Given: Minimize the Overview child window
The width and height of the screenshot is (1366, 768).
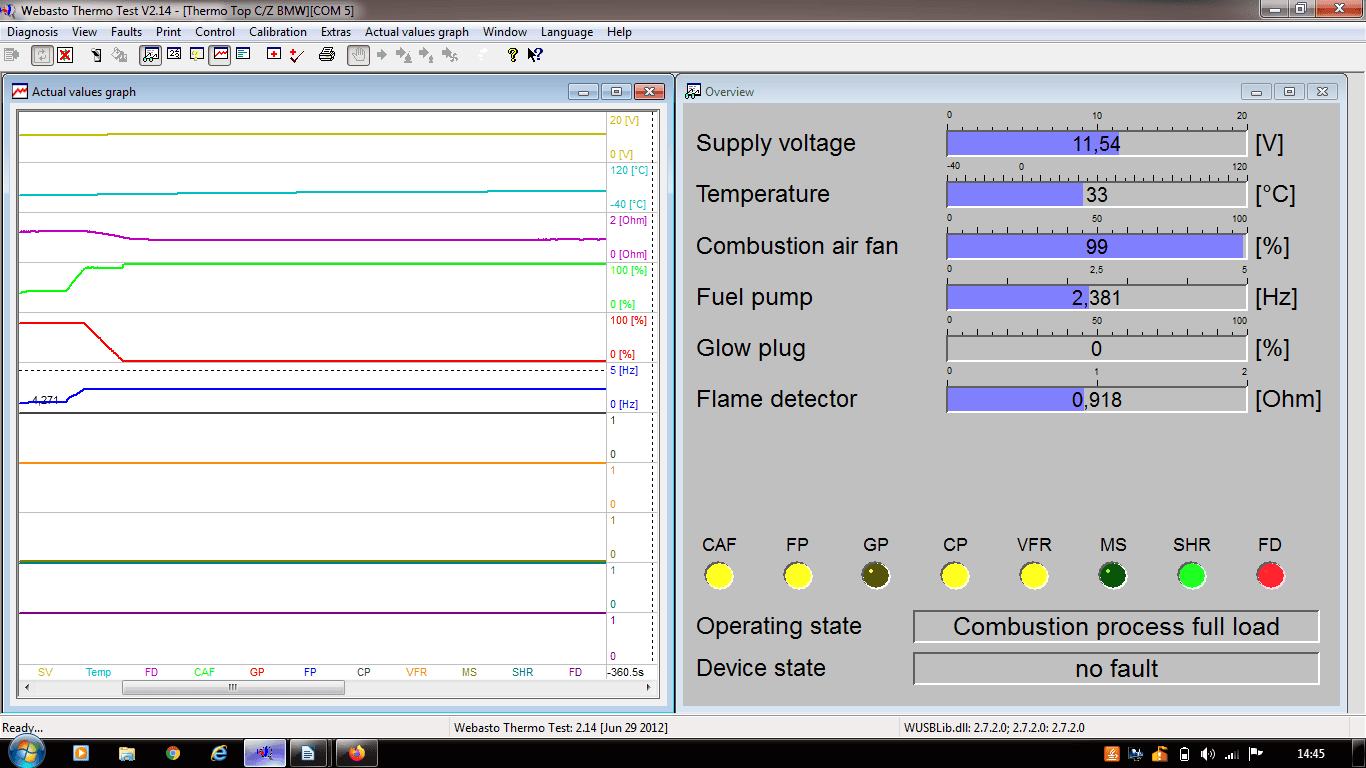Looking at the screenshot, I should click(x=1257, y=91).
